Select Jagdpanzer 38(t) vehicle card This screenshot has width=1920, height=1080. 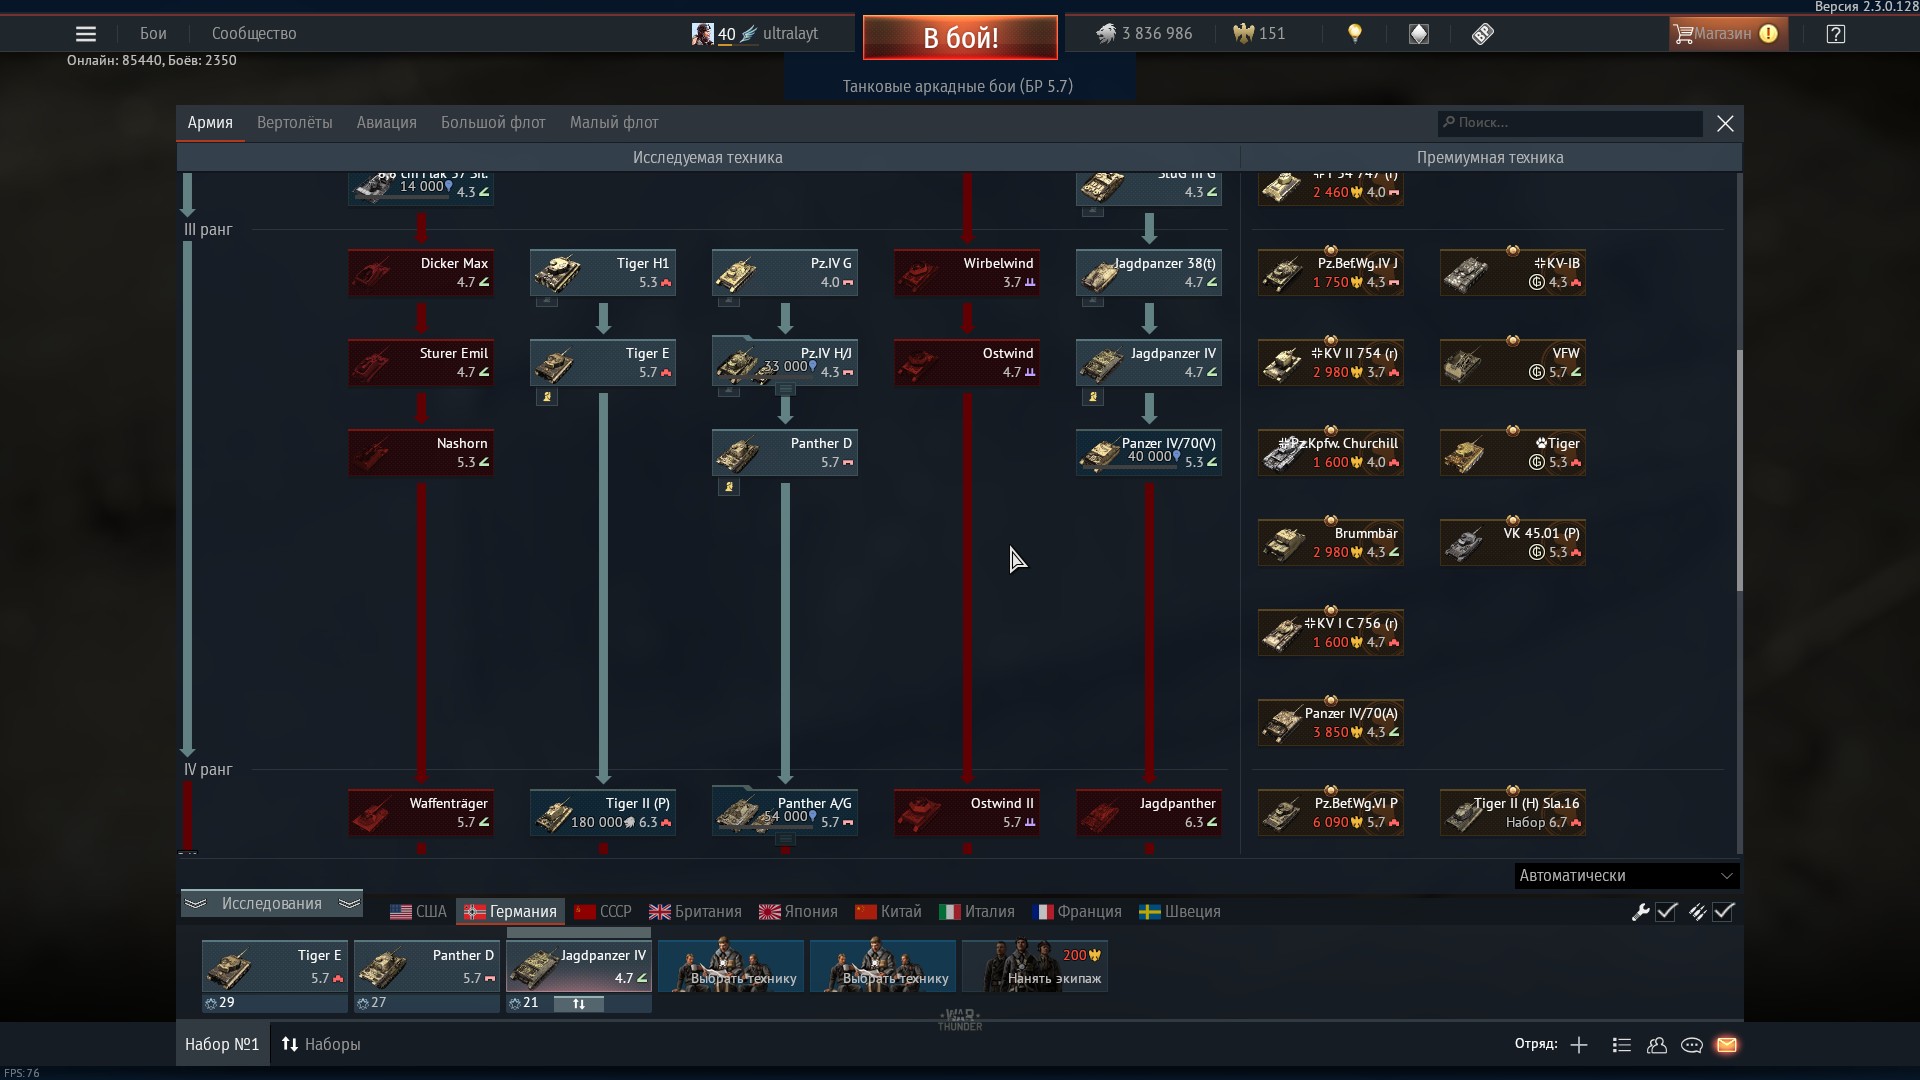[x=1149, y=273]
